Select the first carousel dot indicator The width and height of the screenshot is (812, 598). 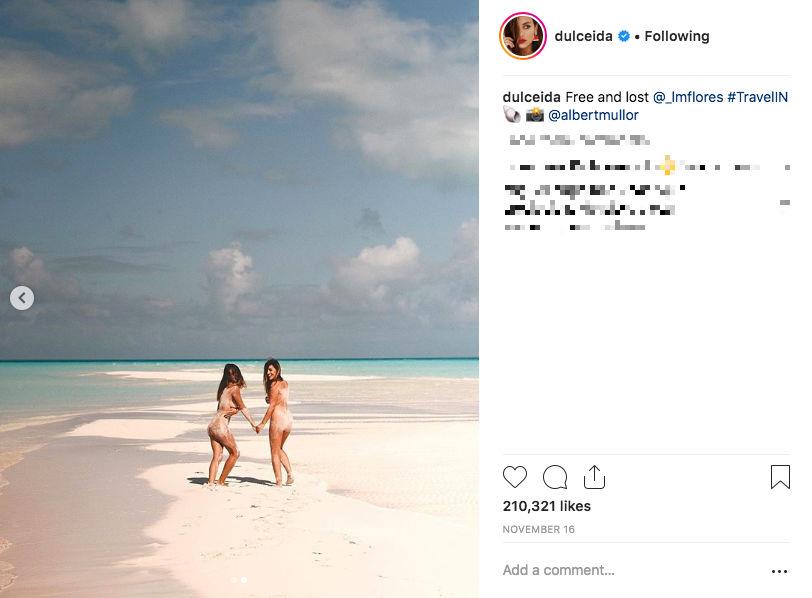(x=234, y=579)
